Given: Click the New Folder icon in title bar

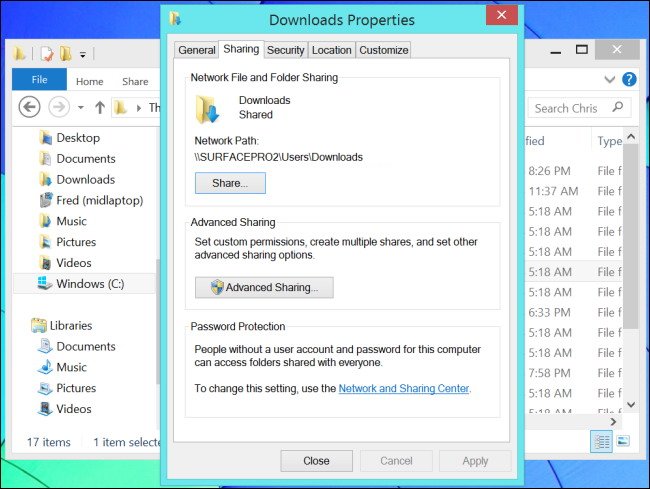Looking at the screenshot, I should [65, 54].
